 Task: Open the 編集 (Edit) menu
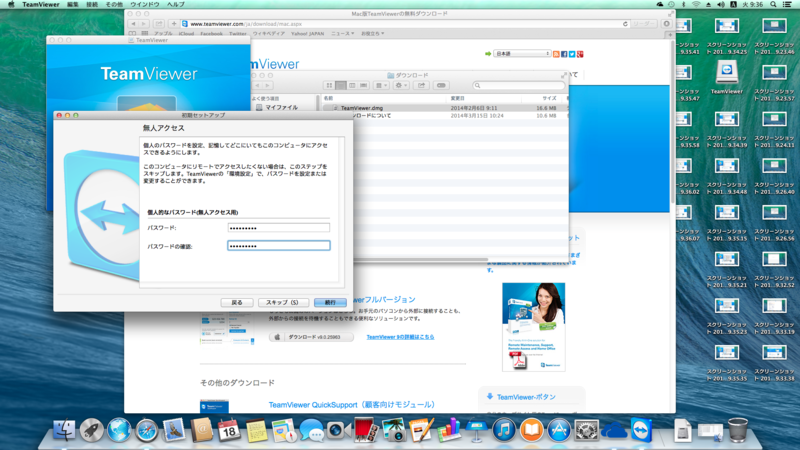73,4
